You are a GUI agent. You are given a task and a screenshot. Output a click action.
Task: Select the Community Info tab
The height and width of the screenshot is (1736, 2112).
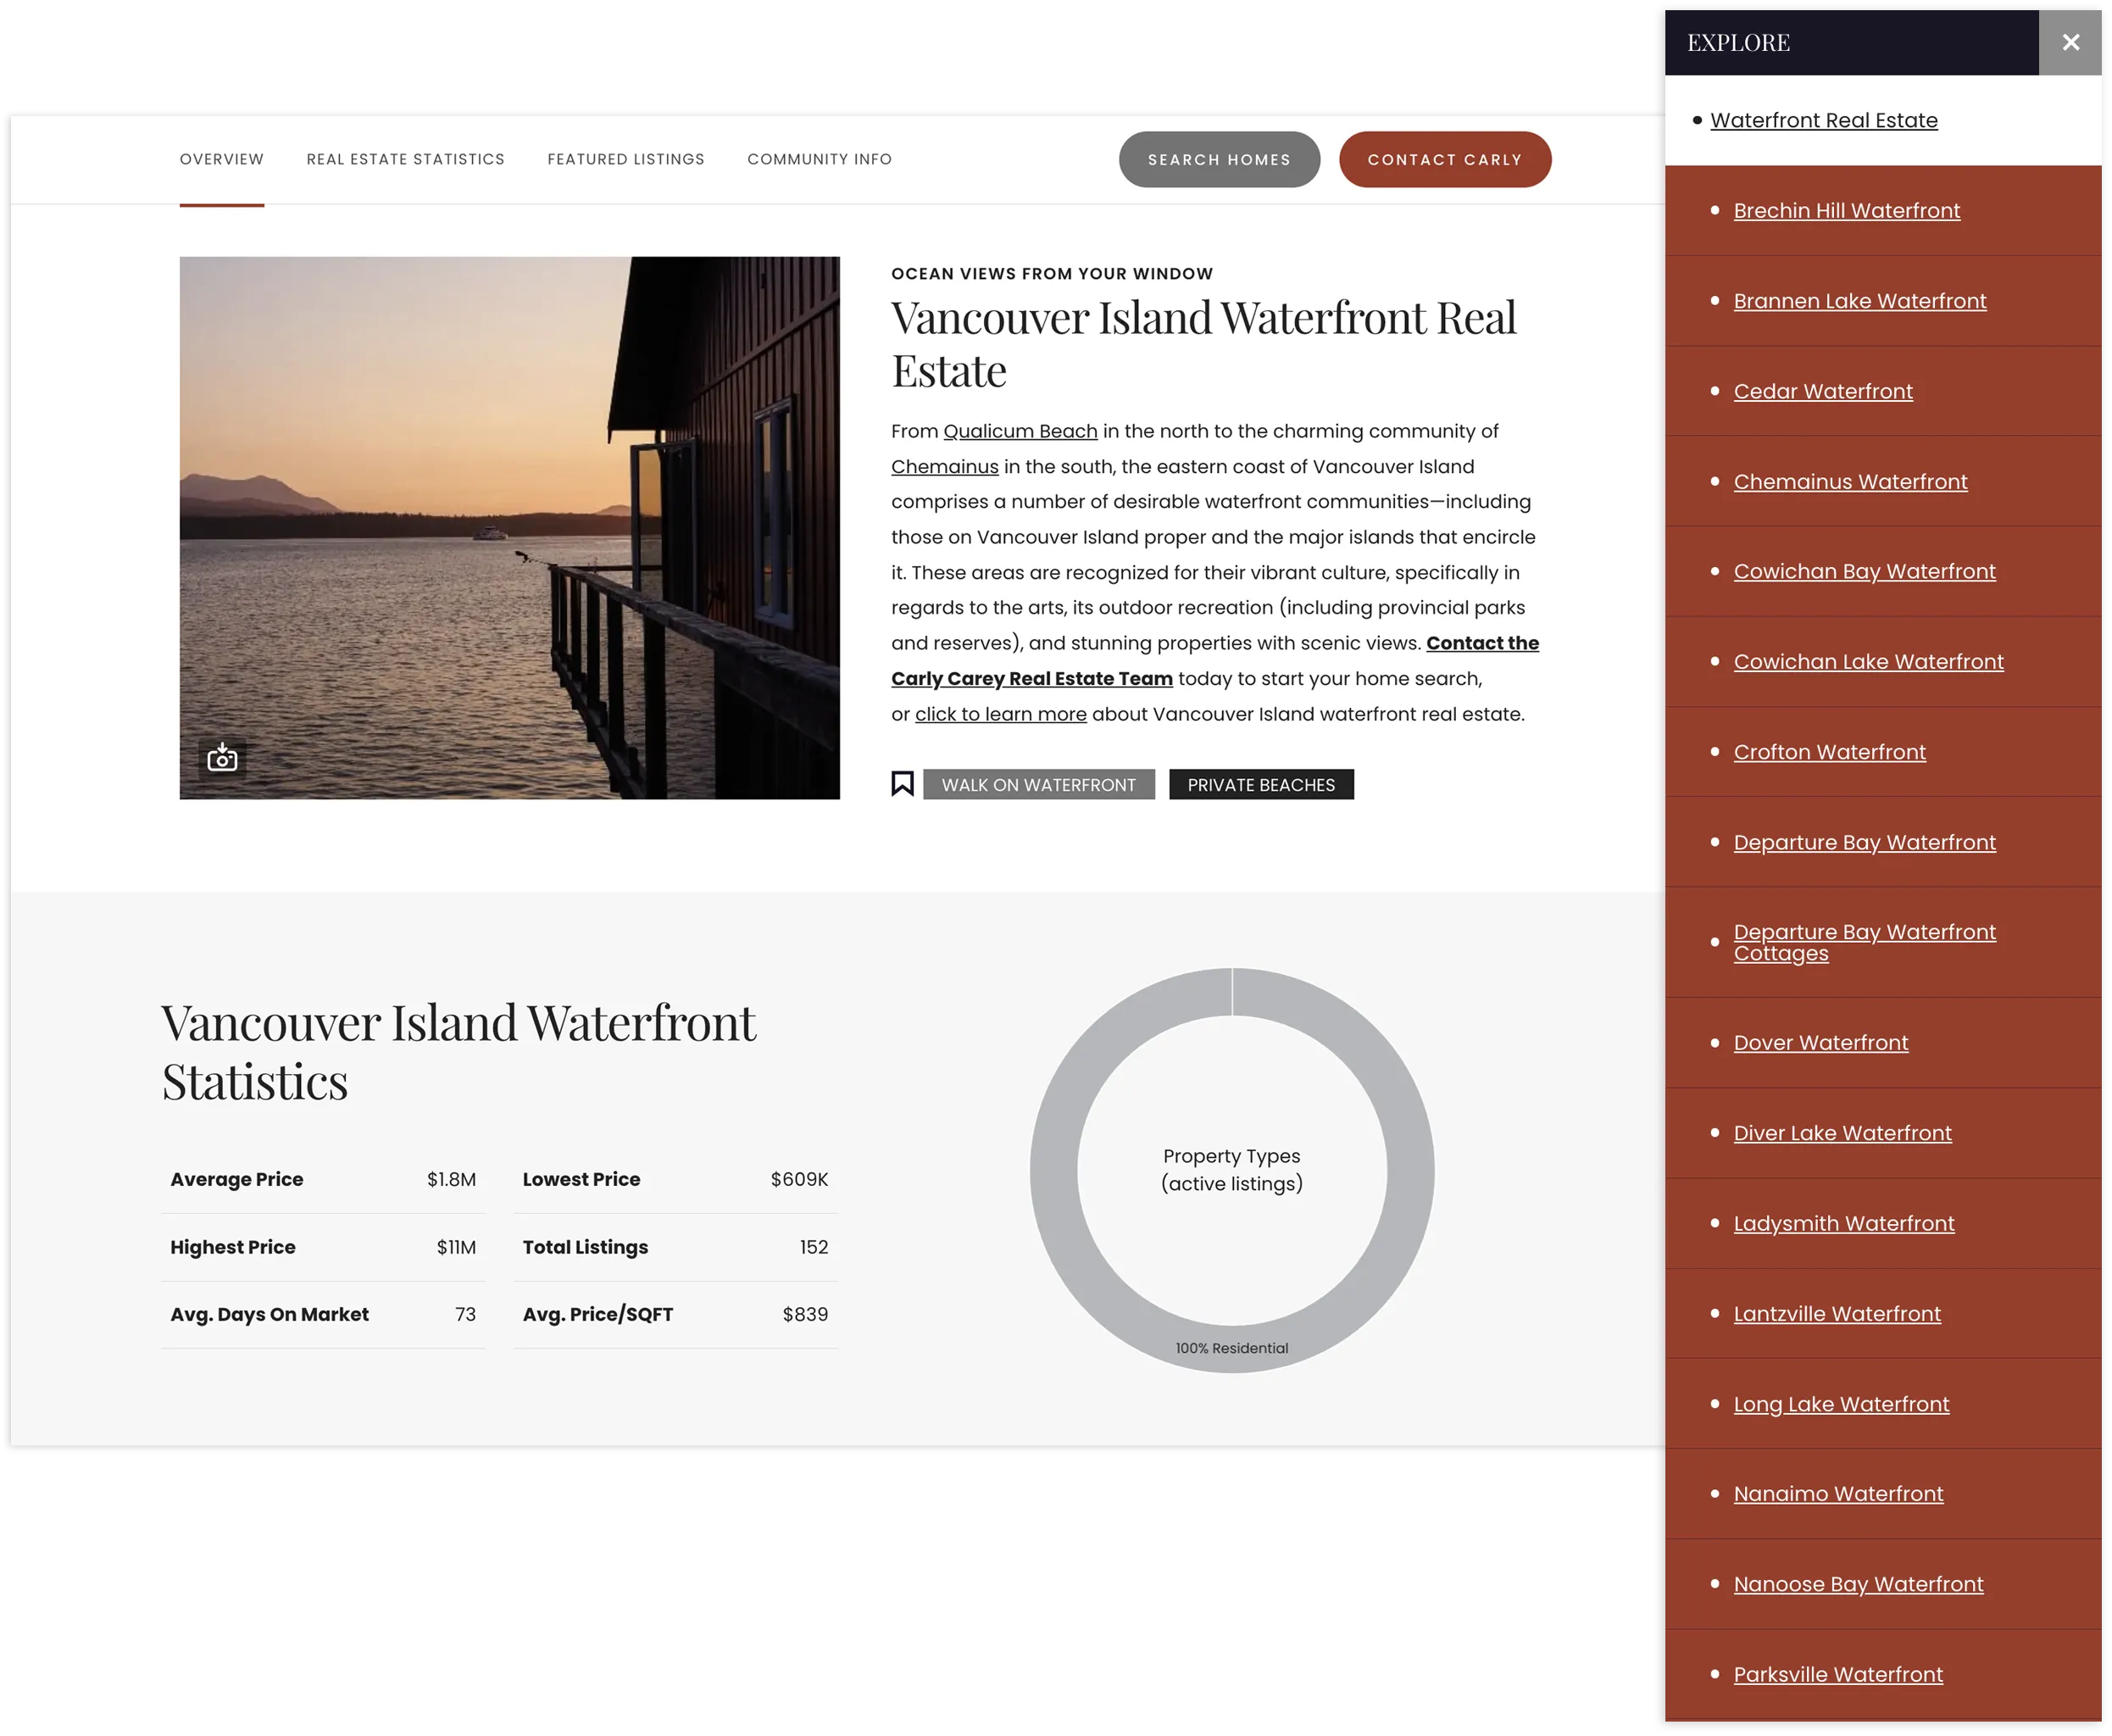(819, 159)
